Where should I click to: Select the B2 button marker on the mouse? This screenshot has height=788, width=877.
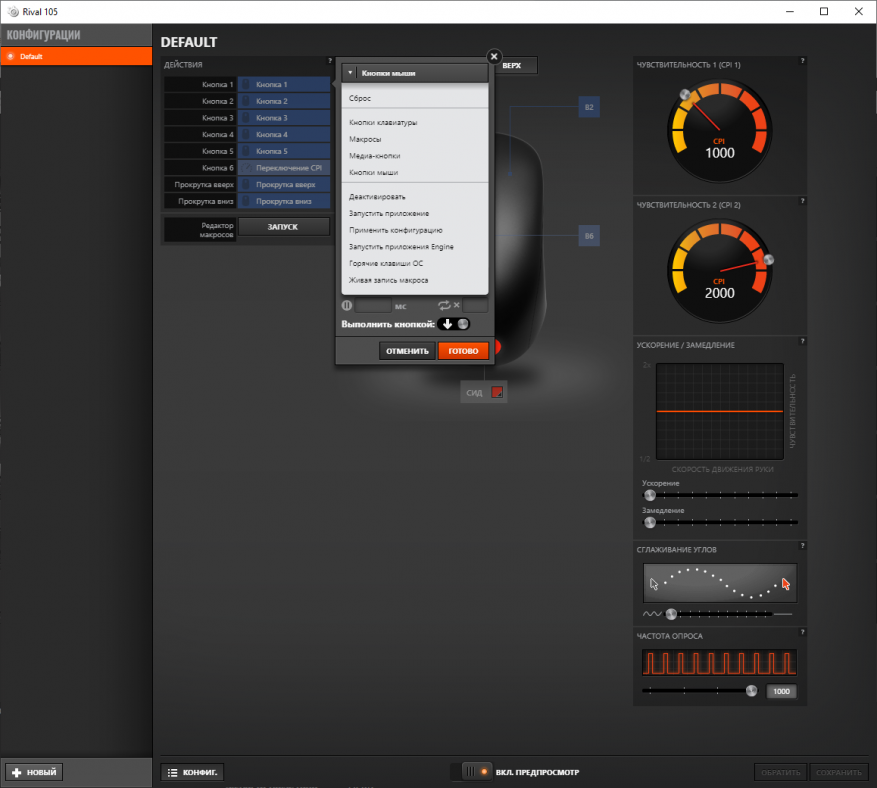point(589,107)
